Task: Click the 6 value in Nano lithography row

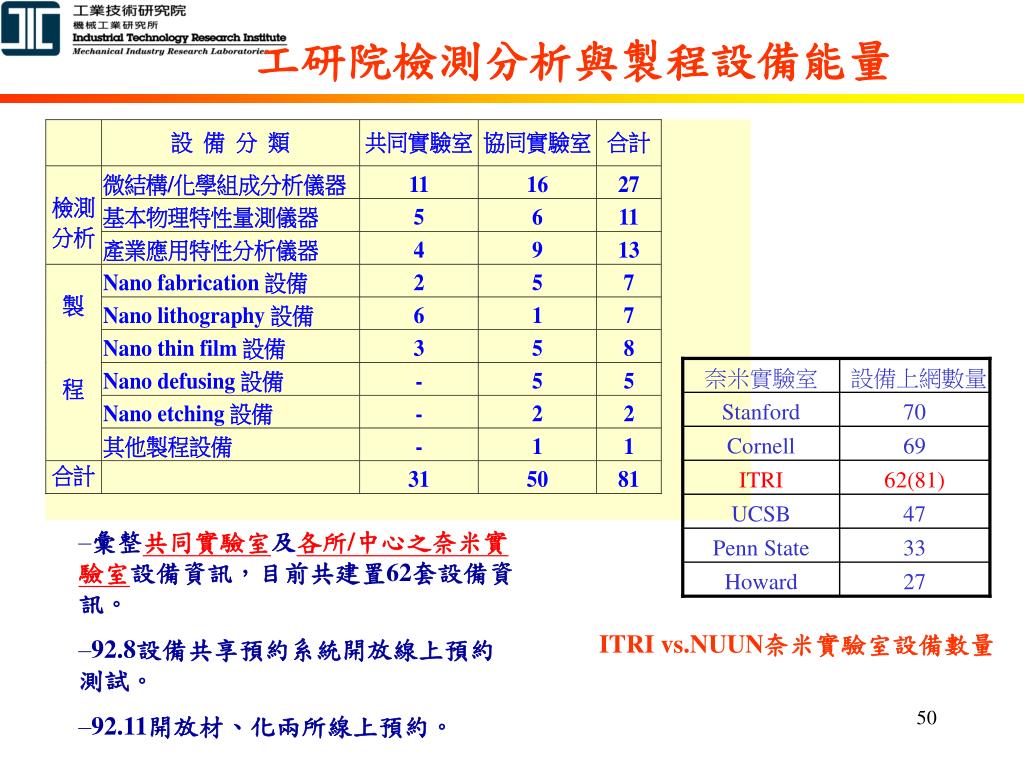Action: point(418,315)
